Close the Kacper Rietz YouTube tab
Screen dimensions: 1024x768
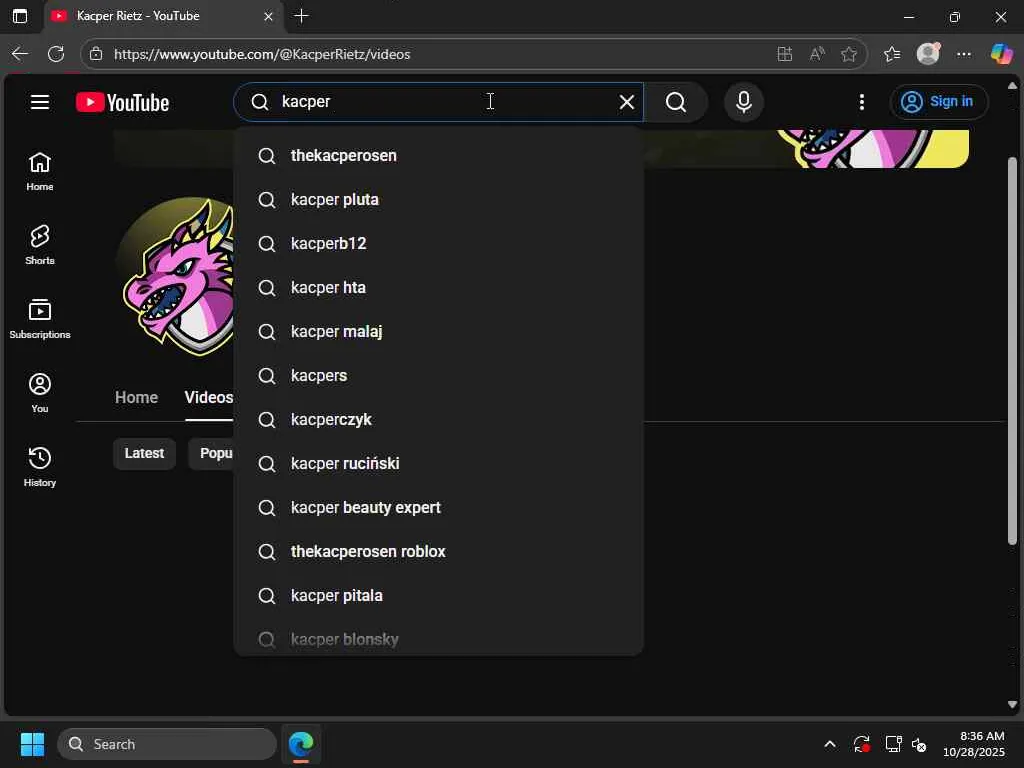[x=268, y=16]
